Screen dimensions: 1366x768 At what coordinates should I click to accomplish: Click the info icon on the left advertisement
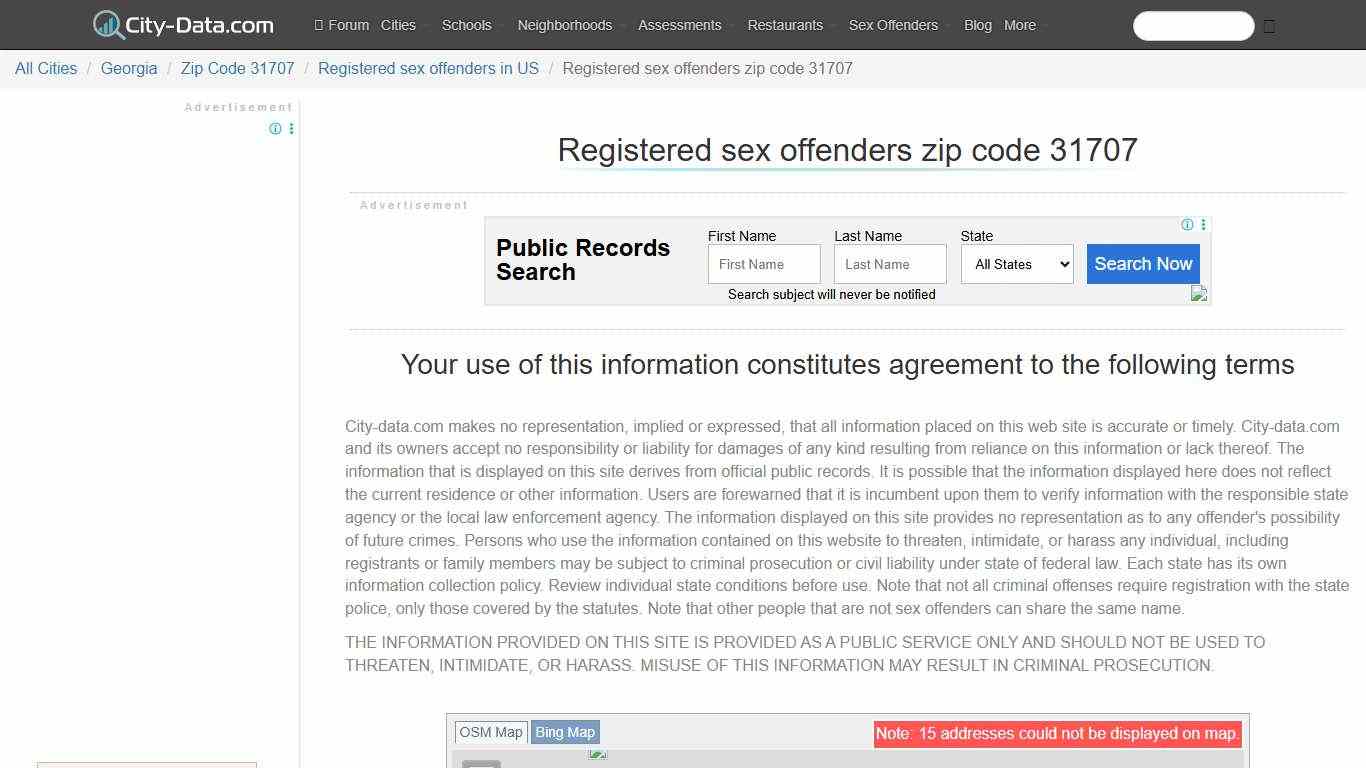click(275, 129)
